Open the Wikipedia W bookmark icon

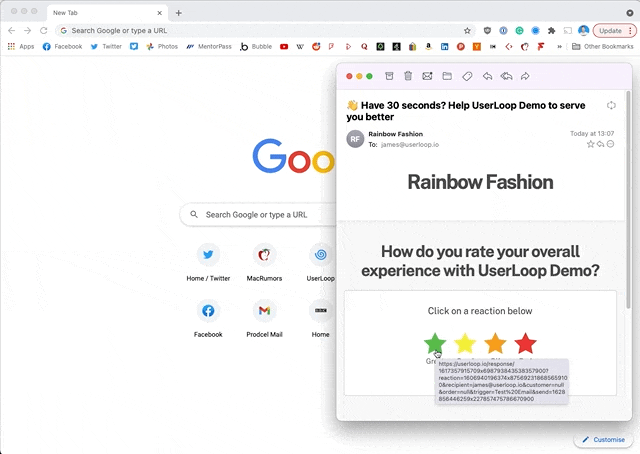pyautogui.click(x=300, y=47)
